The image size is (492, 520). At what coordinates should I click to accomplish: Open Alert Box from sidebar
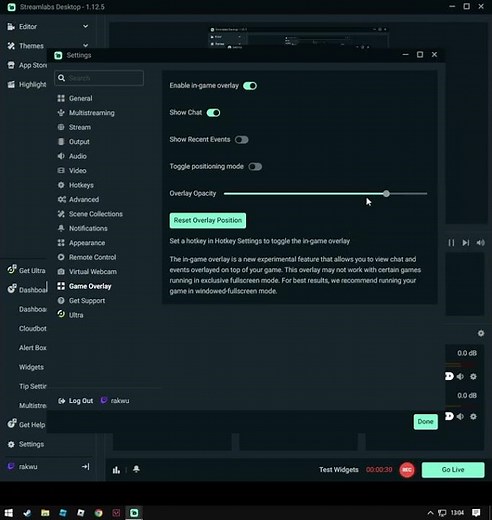pyautogui.click(x=33, y=348)
